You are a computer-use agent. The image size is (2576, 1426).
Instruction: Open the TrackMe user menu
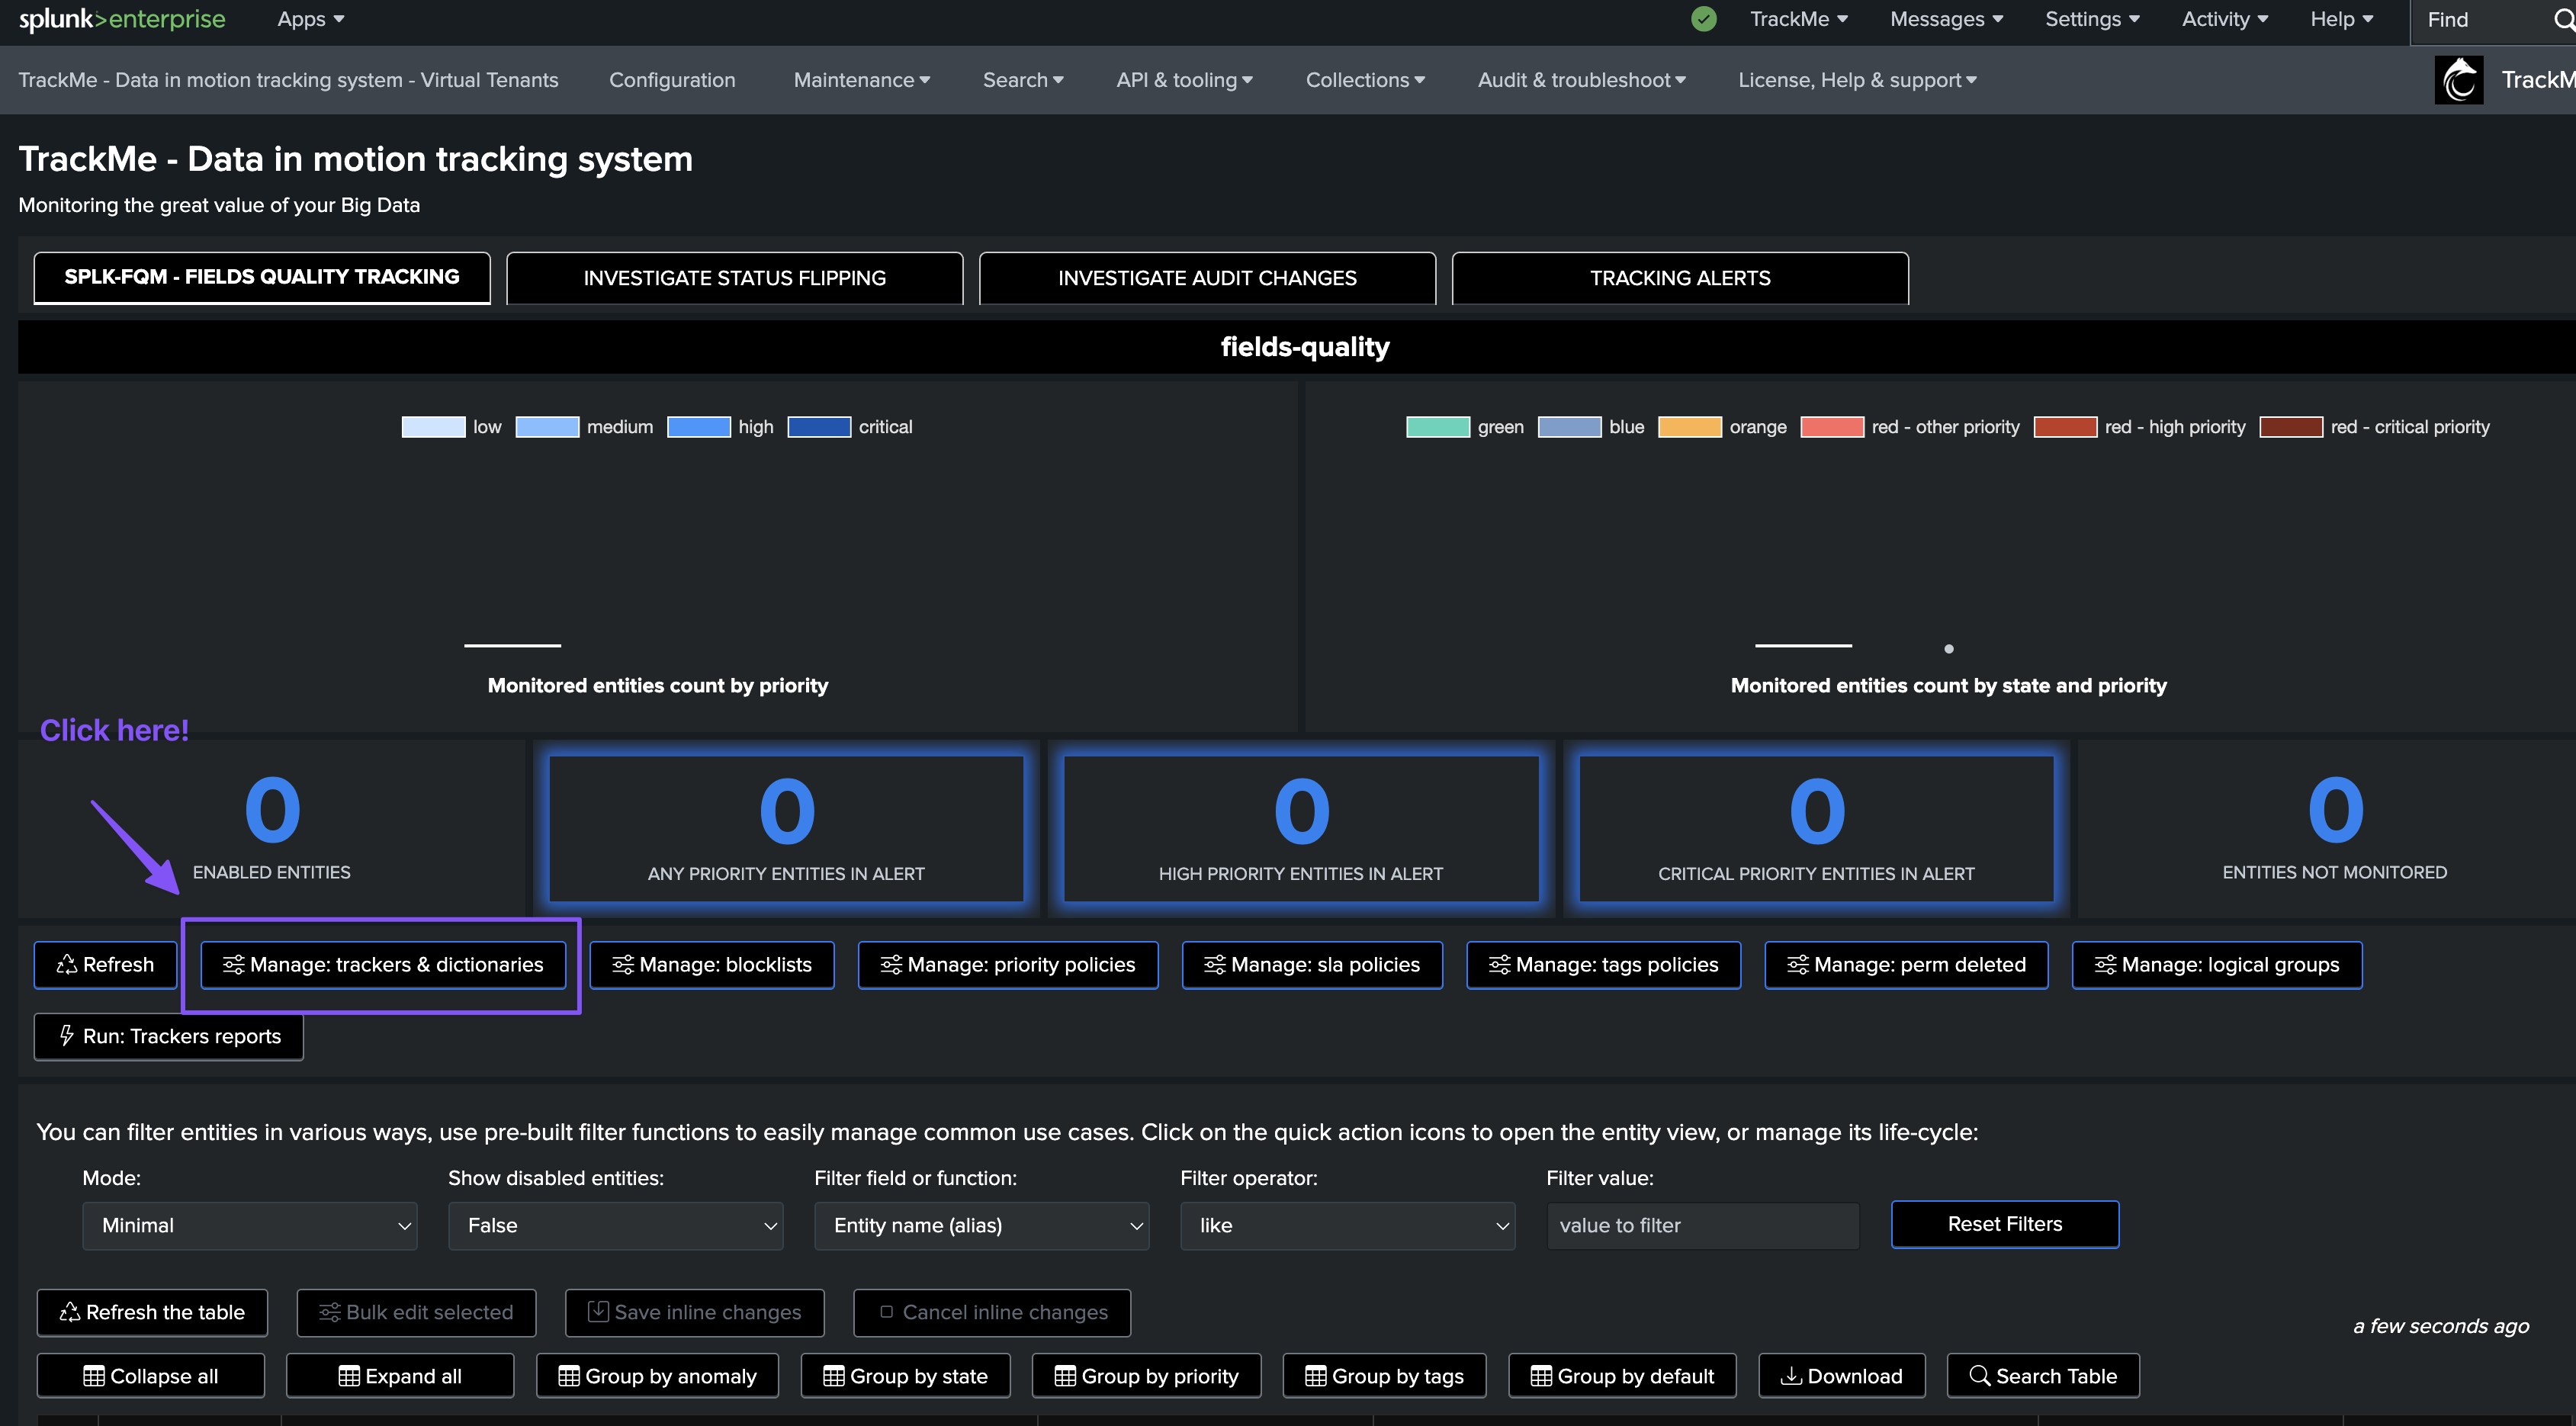click(1799, 19)
